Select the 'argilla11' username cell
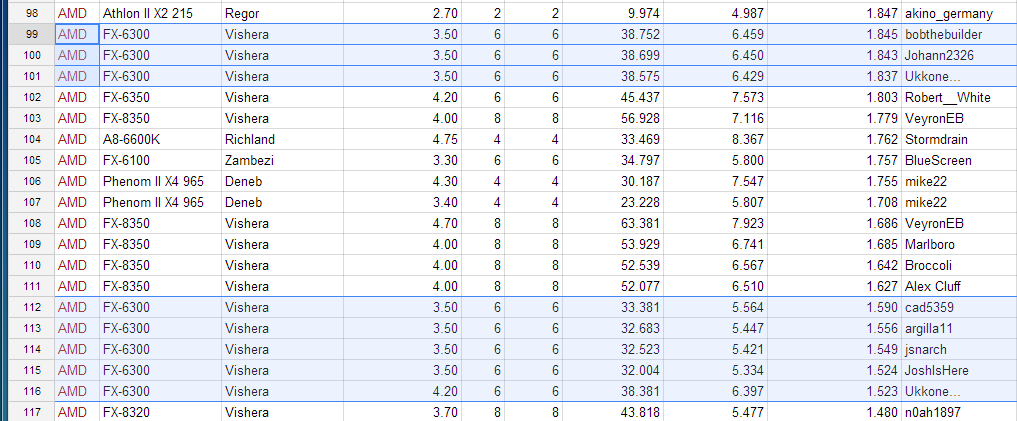Image resolution: width=1017 pixels, height=421 pixels. pyautogui.click(x=959, y=328)
